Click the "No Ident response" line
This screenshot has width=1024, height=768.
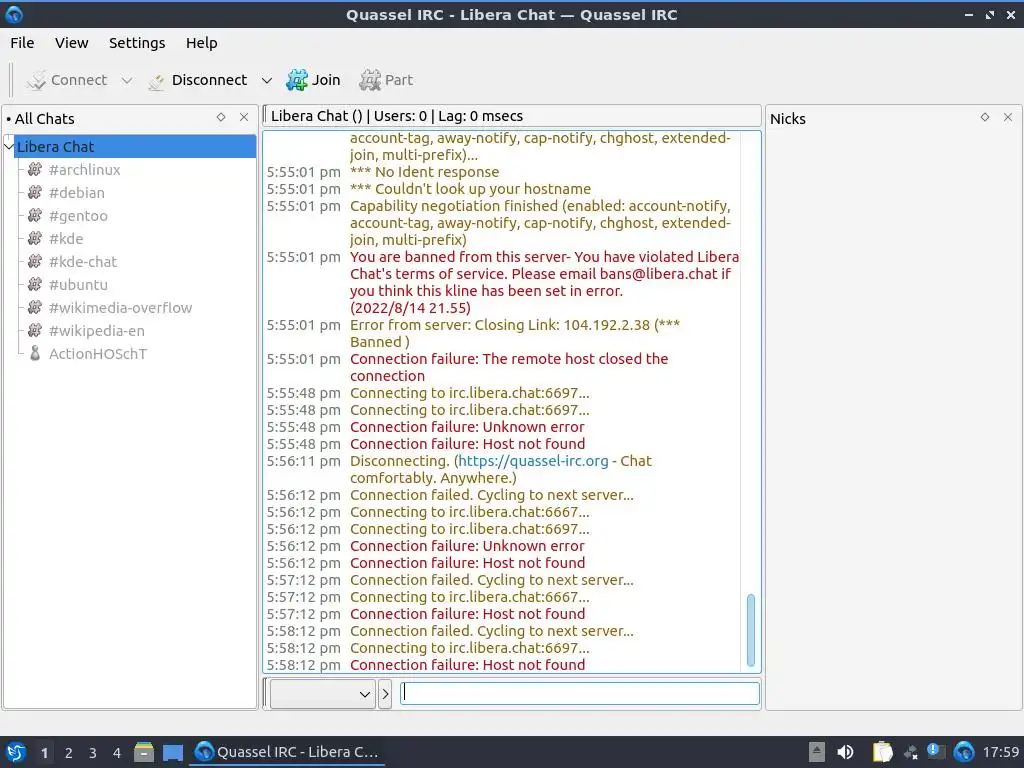tap(424, 172)
